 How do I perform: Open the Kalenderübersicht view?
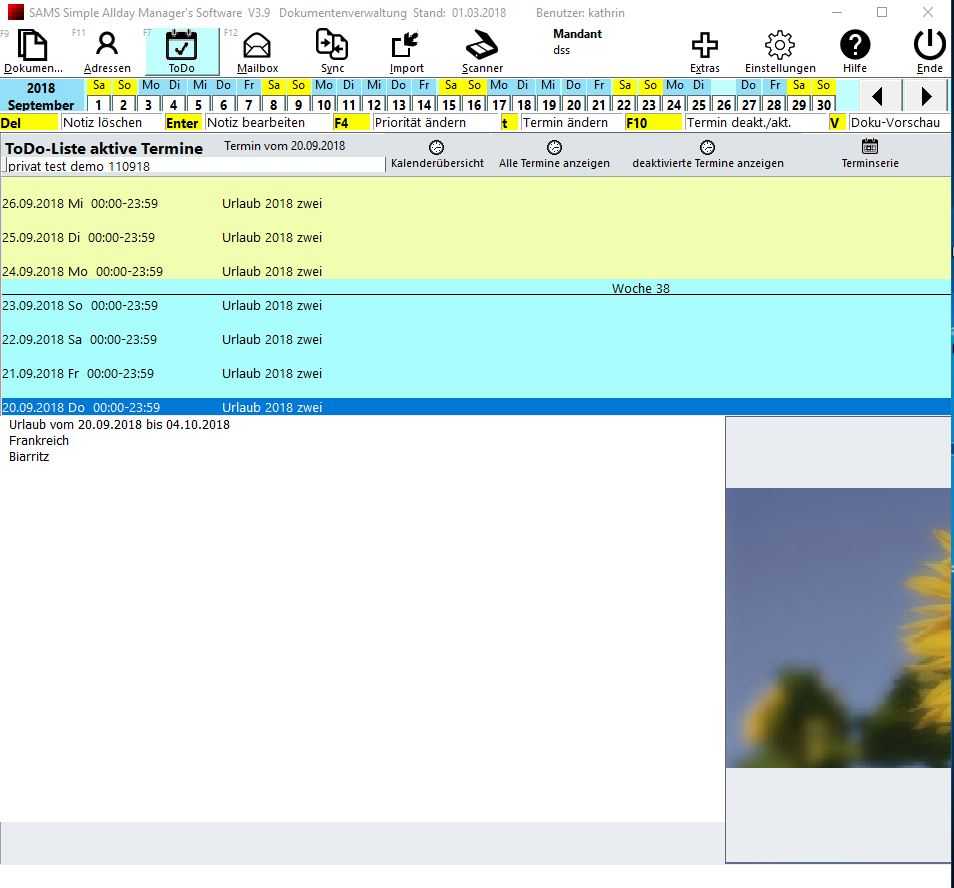437,155
